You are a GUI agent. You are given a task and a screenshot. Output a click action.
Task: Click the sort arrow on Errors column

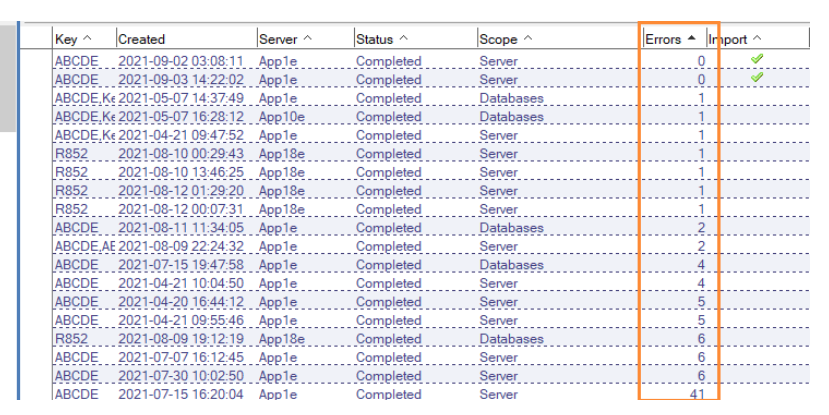point(690,39)
